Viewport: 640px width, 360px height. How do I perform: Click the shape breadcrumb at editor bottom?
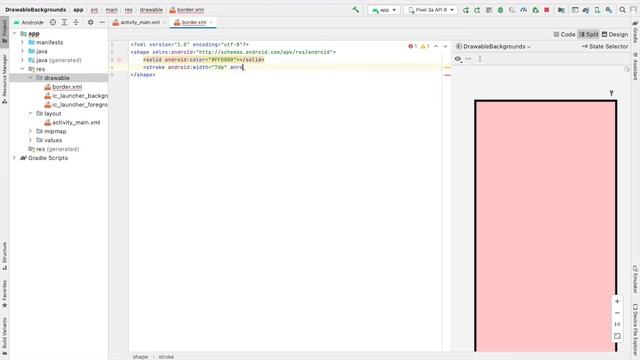click(x=140, y=357)
